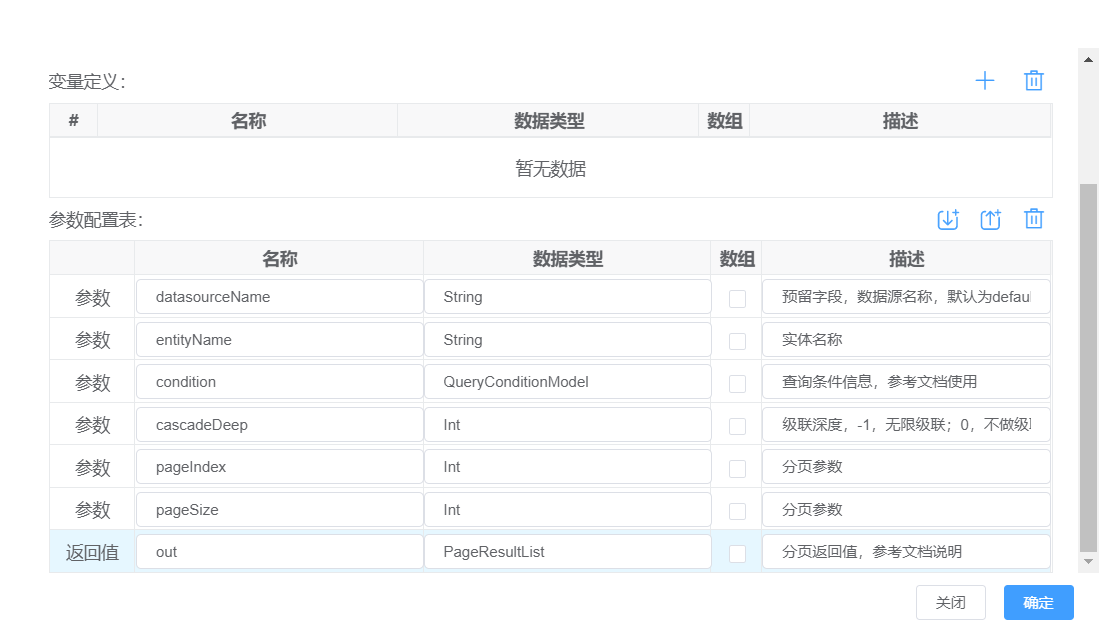The image size is (1119, 644).
Task: Click the add return value icon (up arrow)
Action: tap(990, 219)
